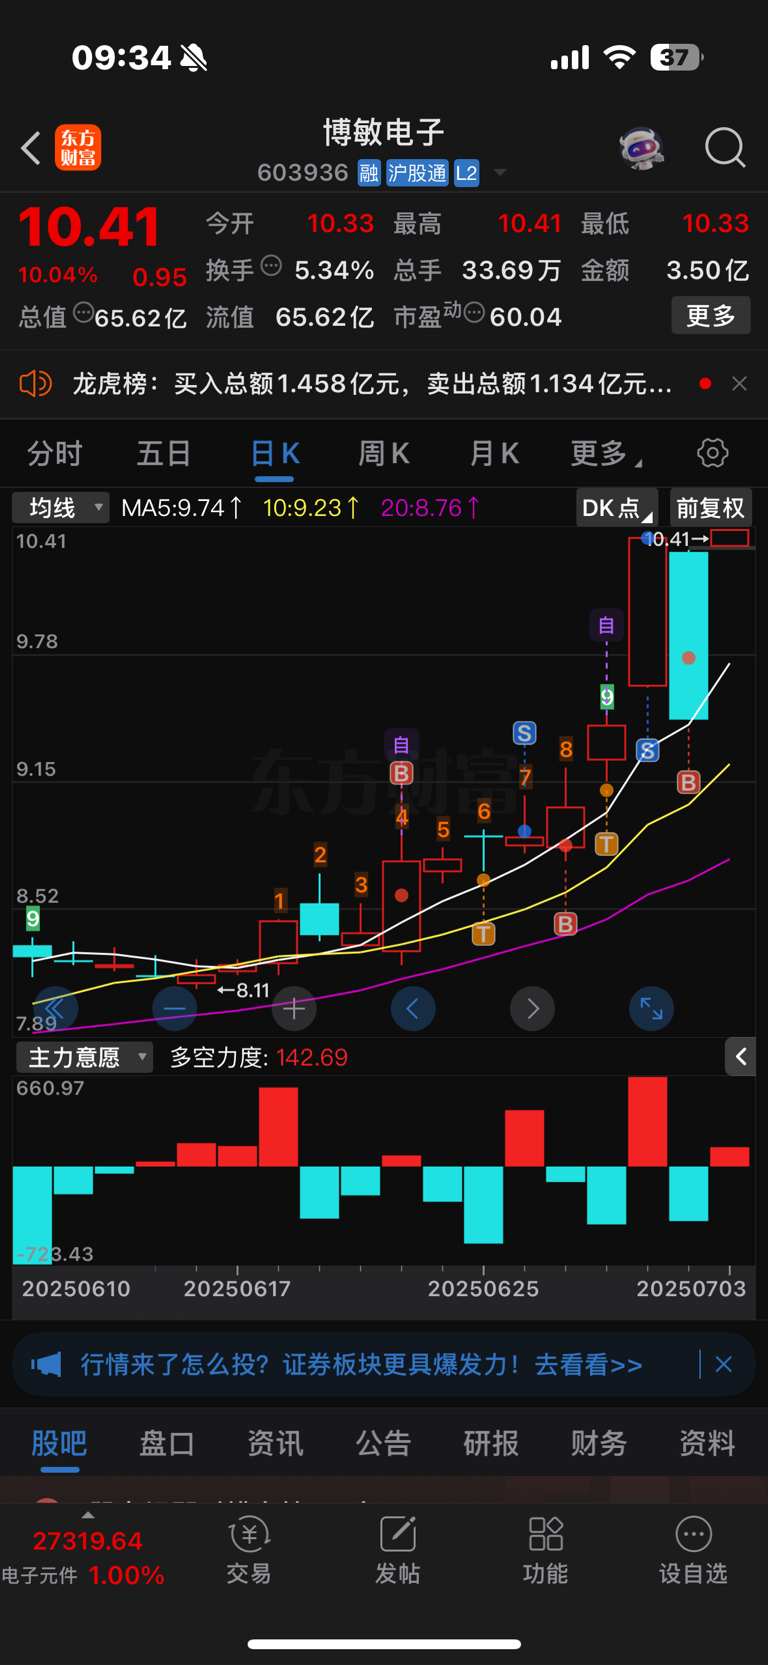The height and width of the screenshot is (1665, 769).
Task: Switch to 五日 chart tab
Action: 164,454
